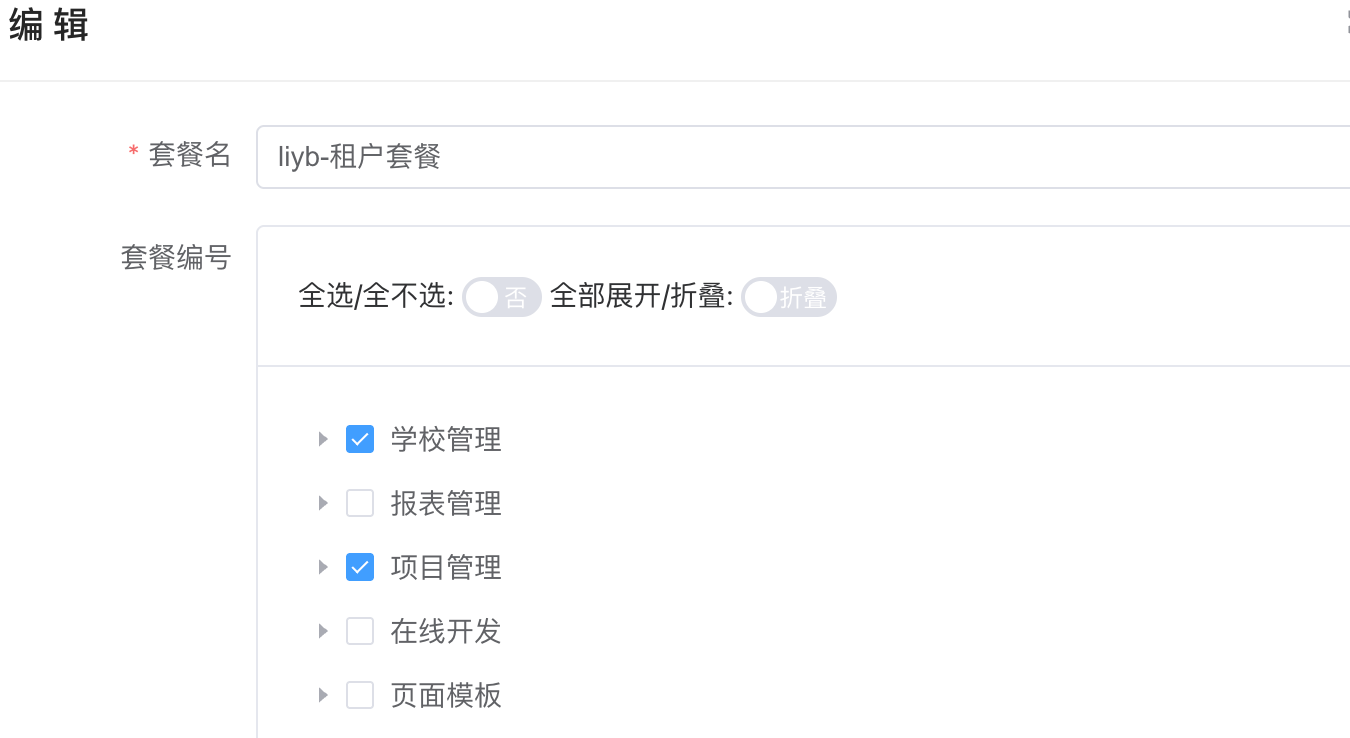The image size is (1350, 738).
Task: Expand the 在线开发 tree node arrow
Action: [x=323, y=631]
